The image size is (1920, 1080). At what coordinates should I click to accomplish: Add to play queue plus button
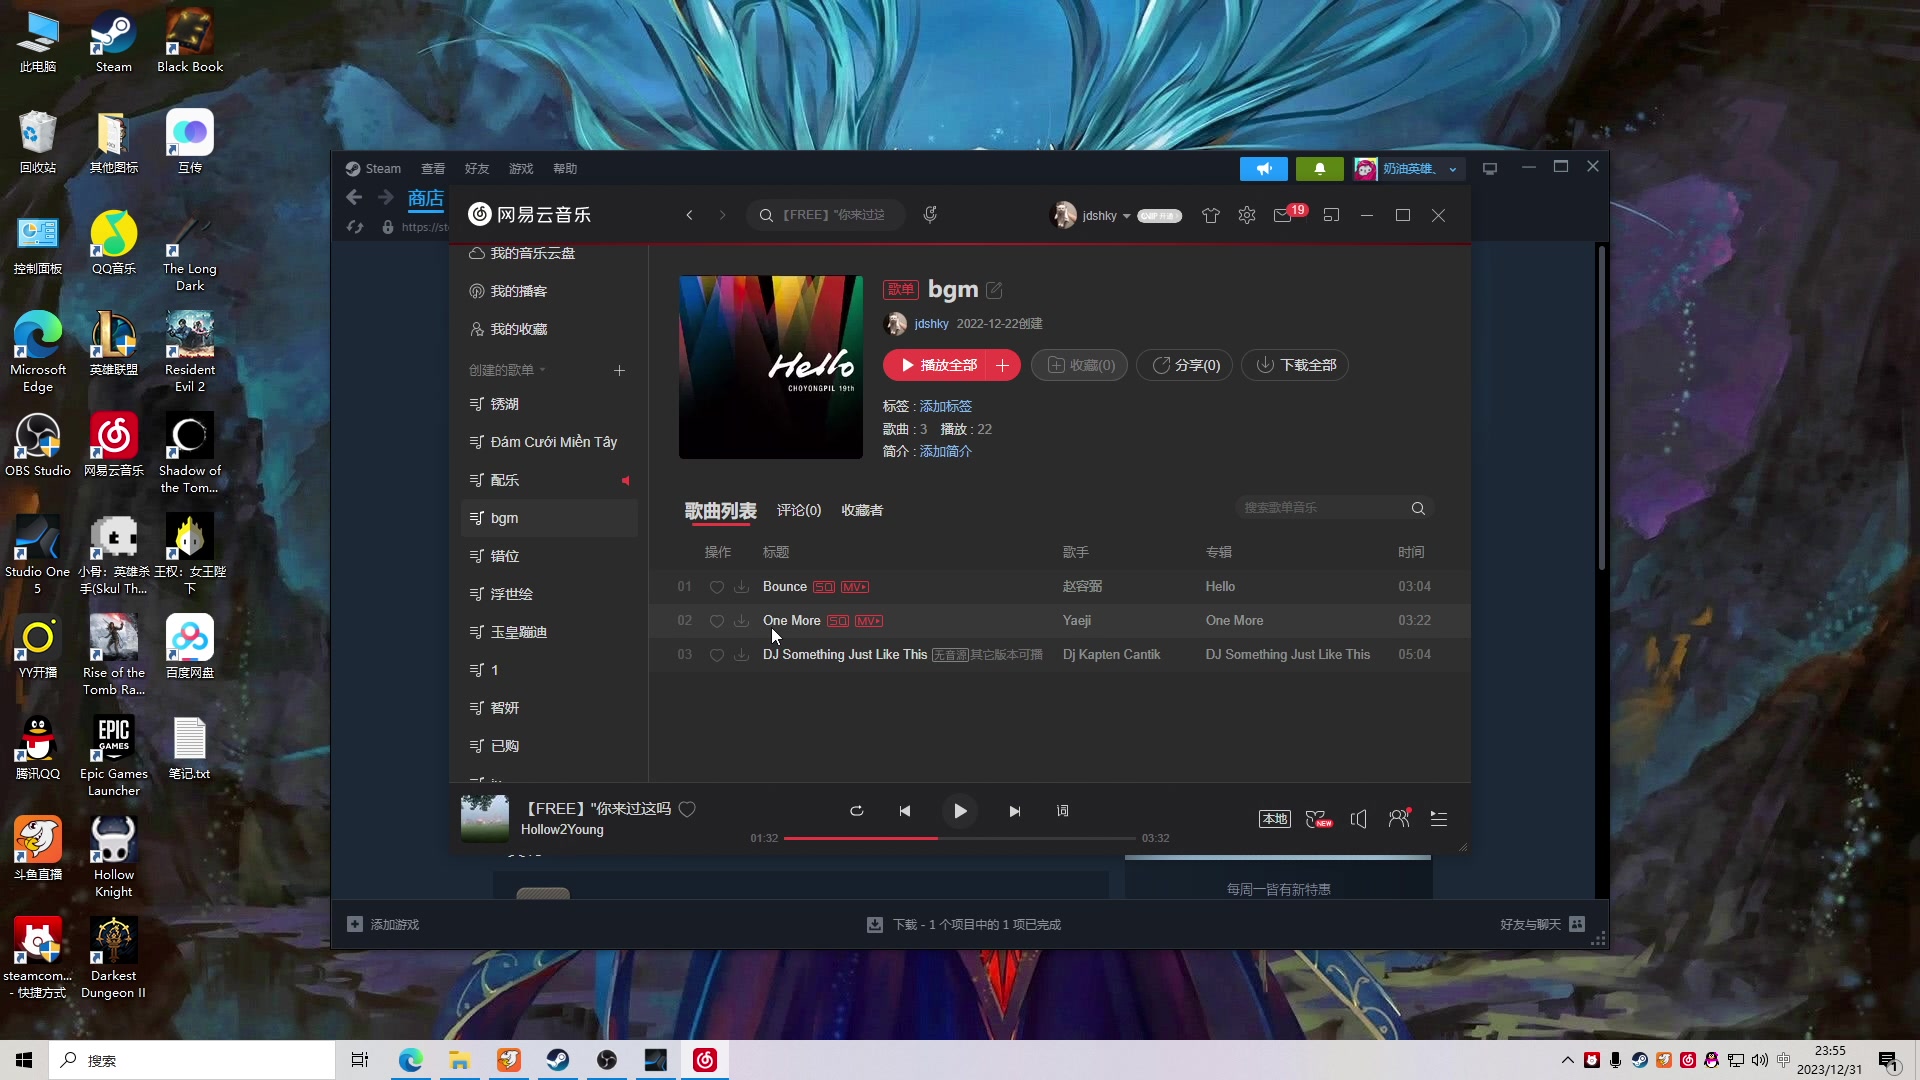coord(1002,365)
